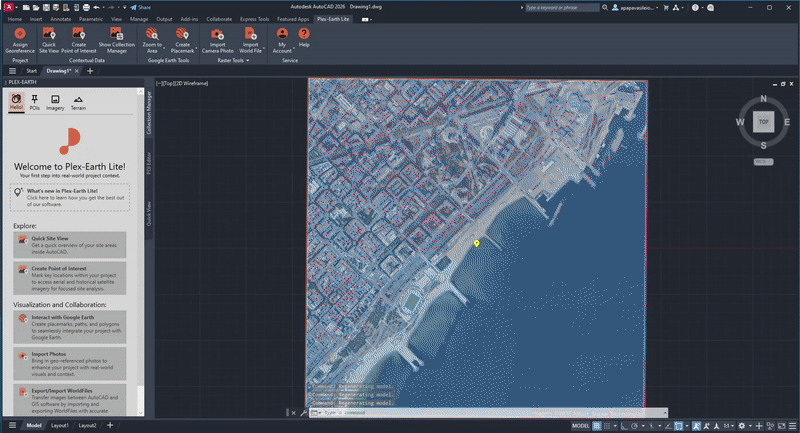Toggle object snap tracking in status bar
800x433 pixels.
668,426
